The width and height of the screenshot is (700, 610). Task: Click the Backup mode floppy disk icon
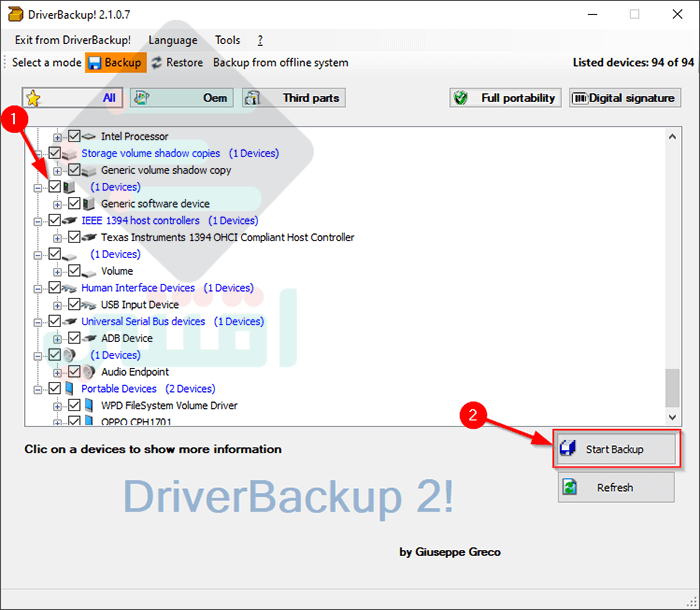94,63
